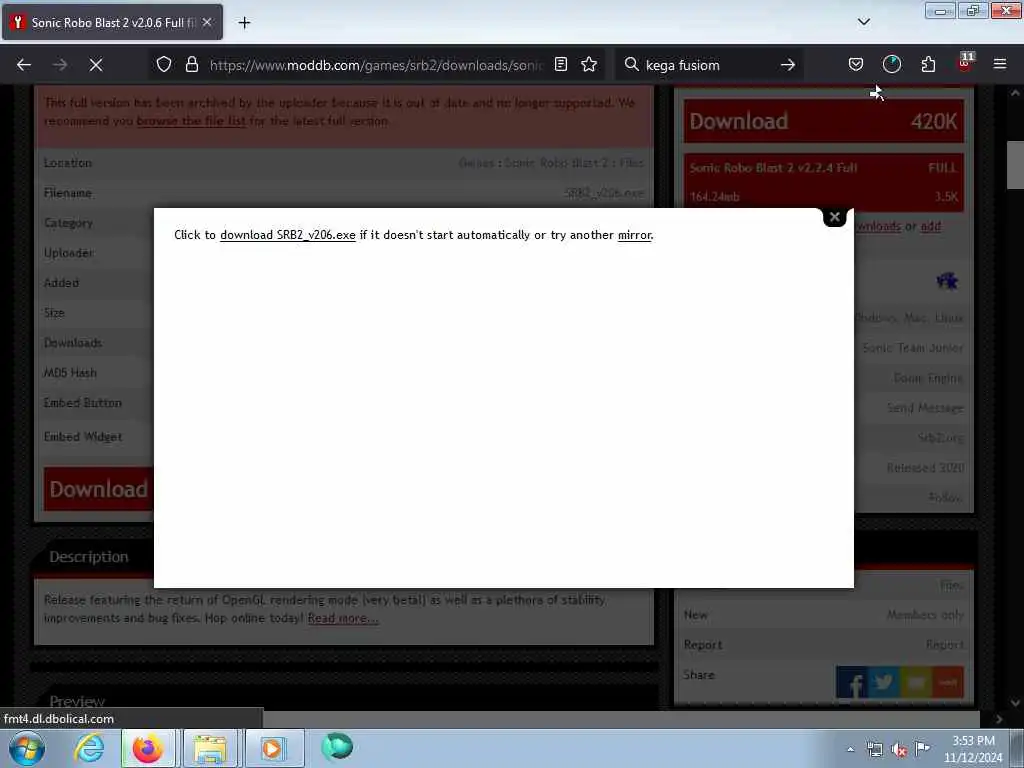Click the orange share icon

click(x=948, y=682)
